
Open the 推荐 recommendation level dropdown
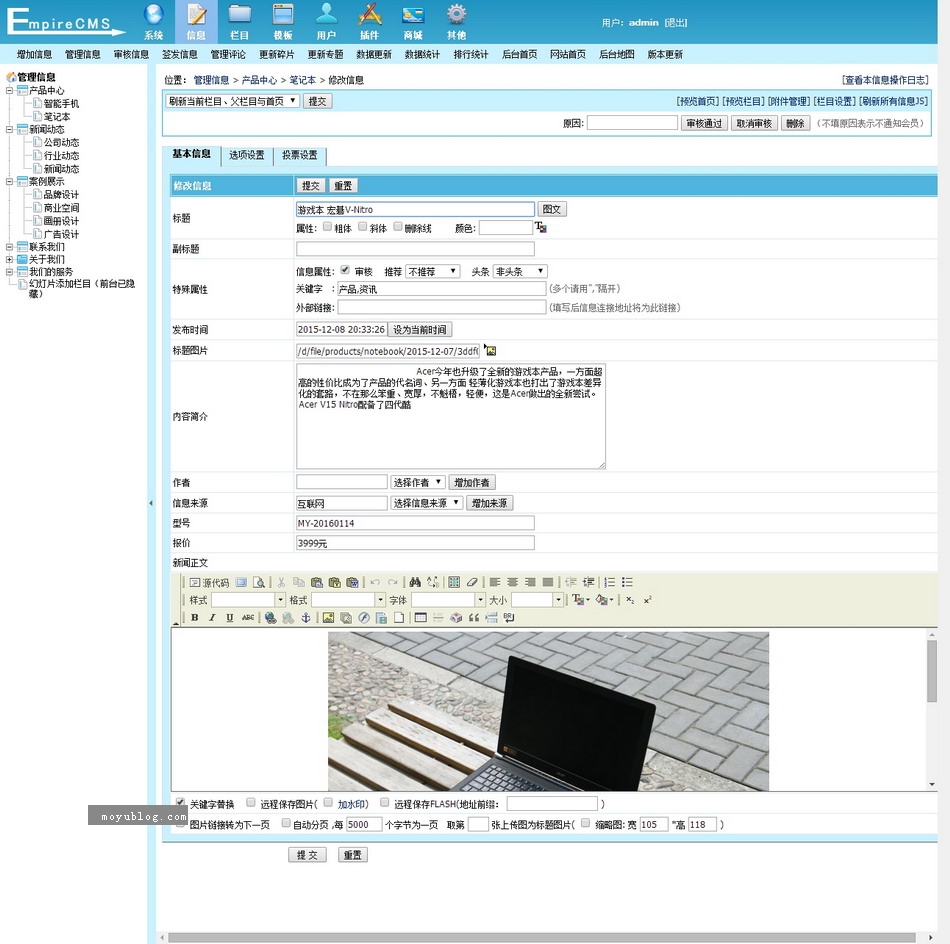(432, 271)
